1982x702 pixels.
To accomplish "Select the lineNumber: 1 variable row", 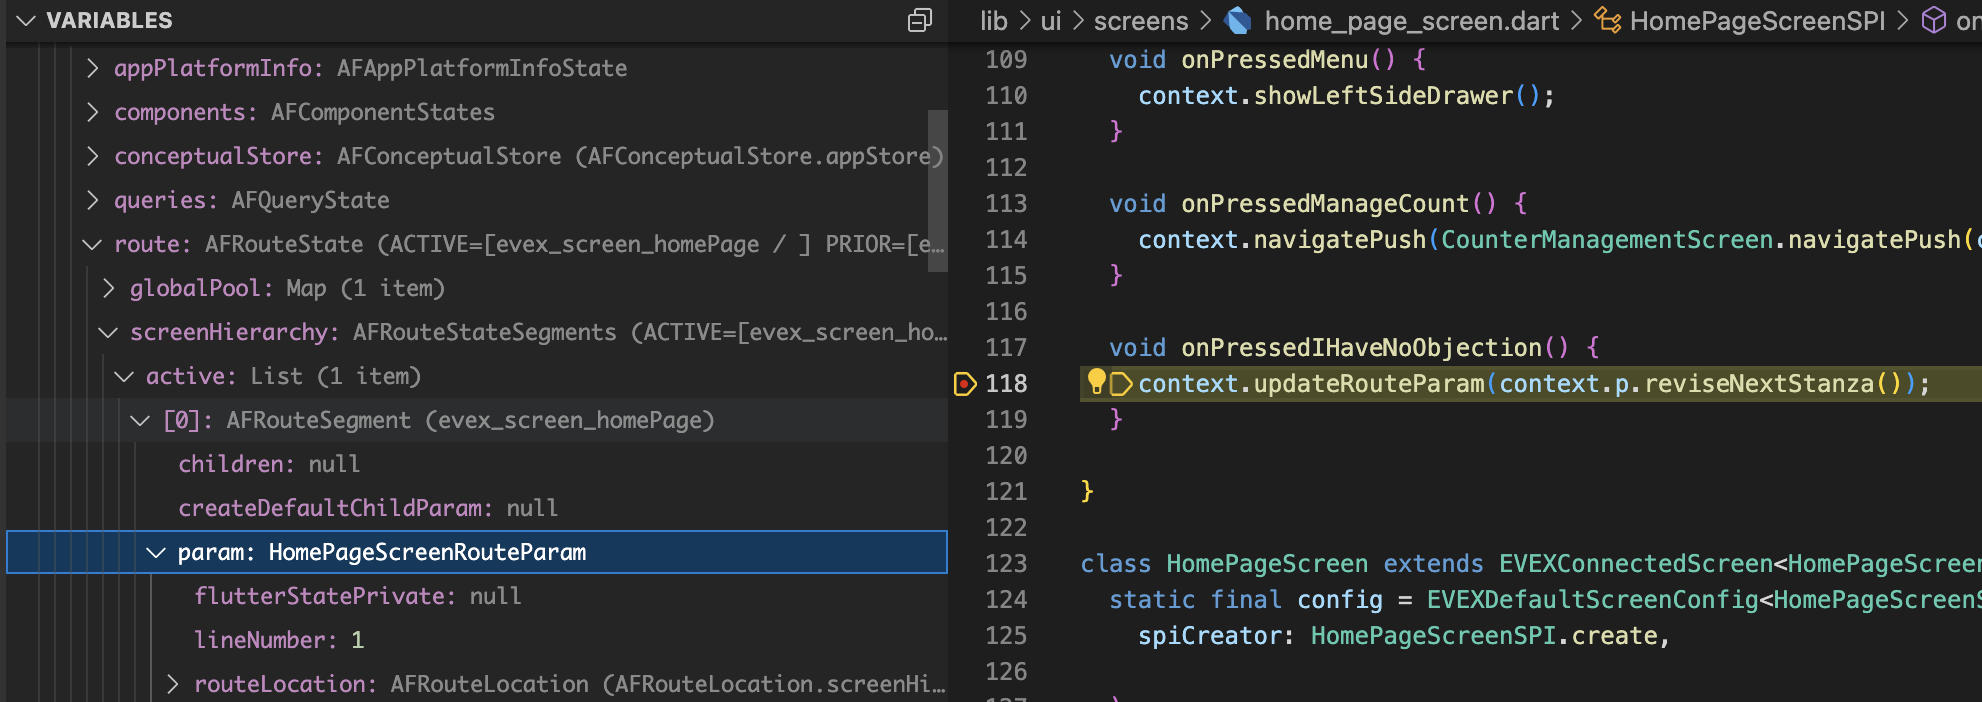I will click(279, 640).
